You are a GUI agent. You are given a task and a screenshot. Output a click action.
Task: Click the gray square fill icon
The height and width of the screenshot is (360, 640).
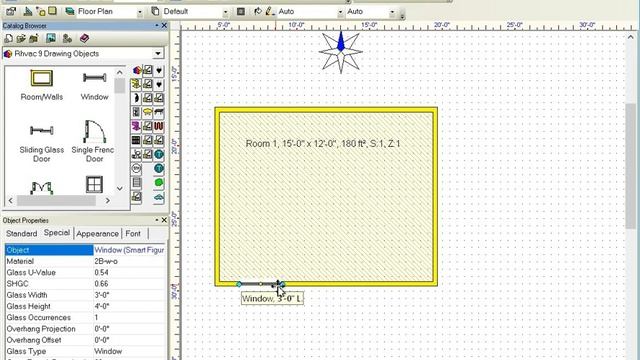pos(241,11)
